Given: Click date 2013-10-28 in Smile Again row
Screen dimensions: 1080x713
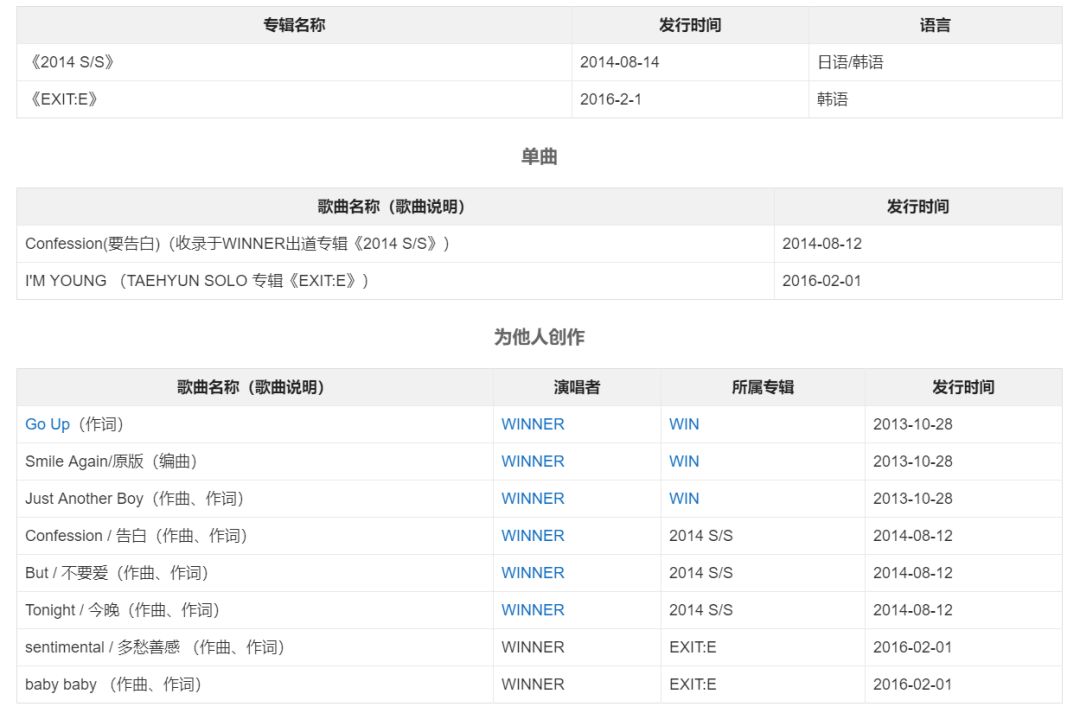Looking at the screenshot, I should (913, 462).
